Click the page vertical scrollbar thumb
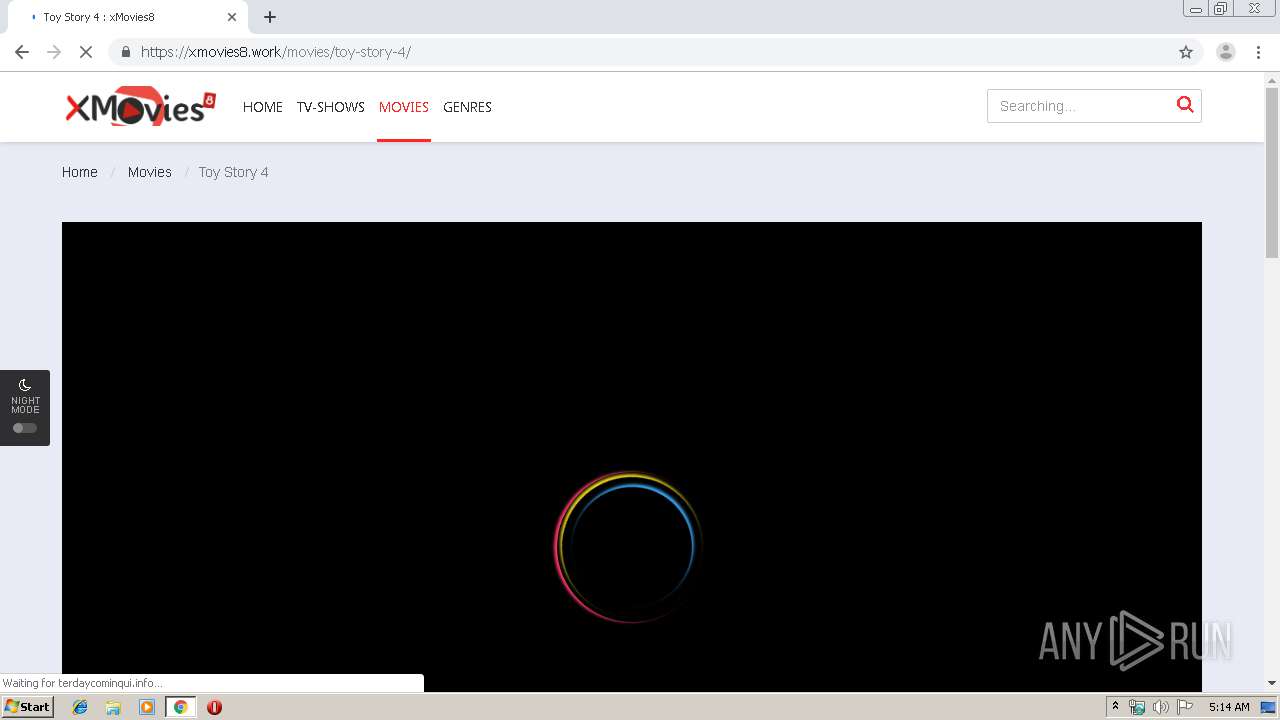Screen dimensions: 1280x720 point(1272,173)
